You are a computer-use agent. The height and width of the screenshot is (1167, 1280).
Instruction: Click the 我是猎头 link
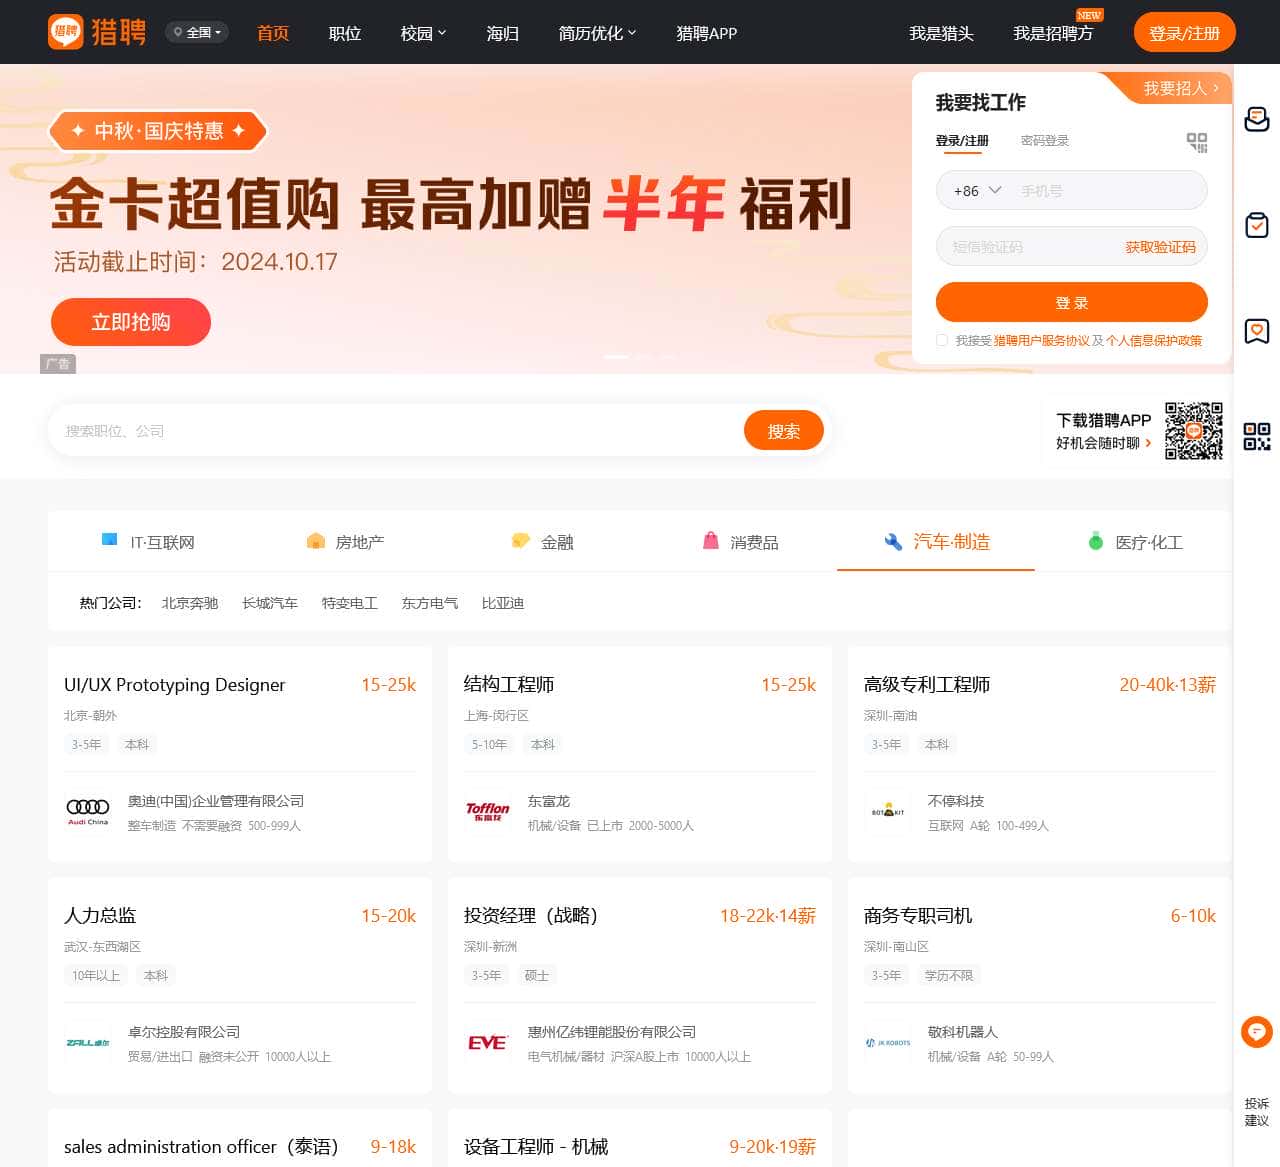tap(941, 33)
